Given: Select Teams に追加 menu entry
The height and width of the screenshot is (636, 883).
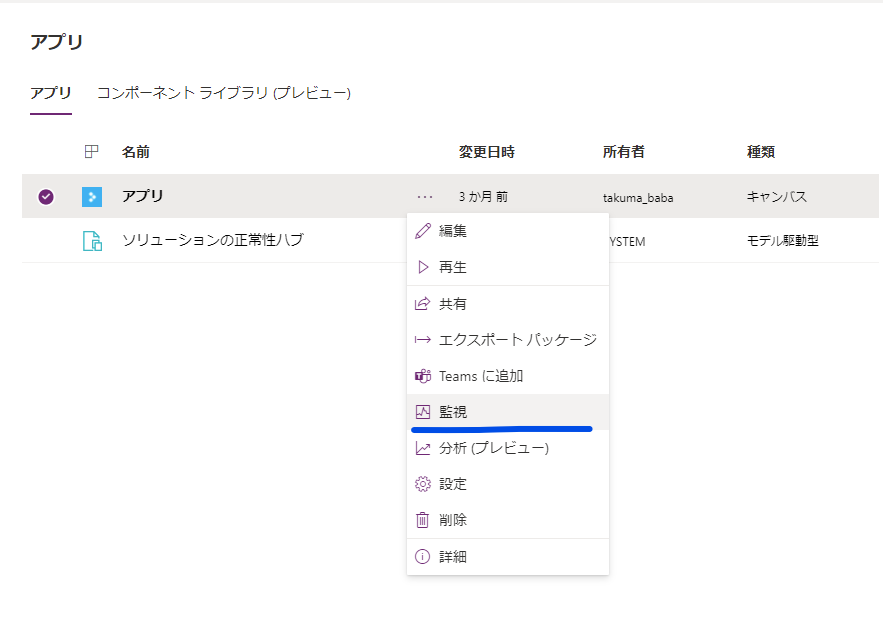Looking at the screenshot, I should 508,376.
